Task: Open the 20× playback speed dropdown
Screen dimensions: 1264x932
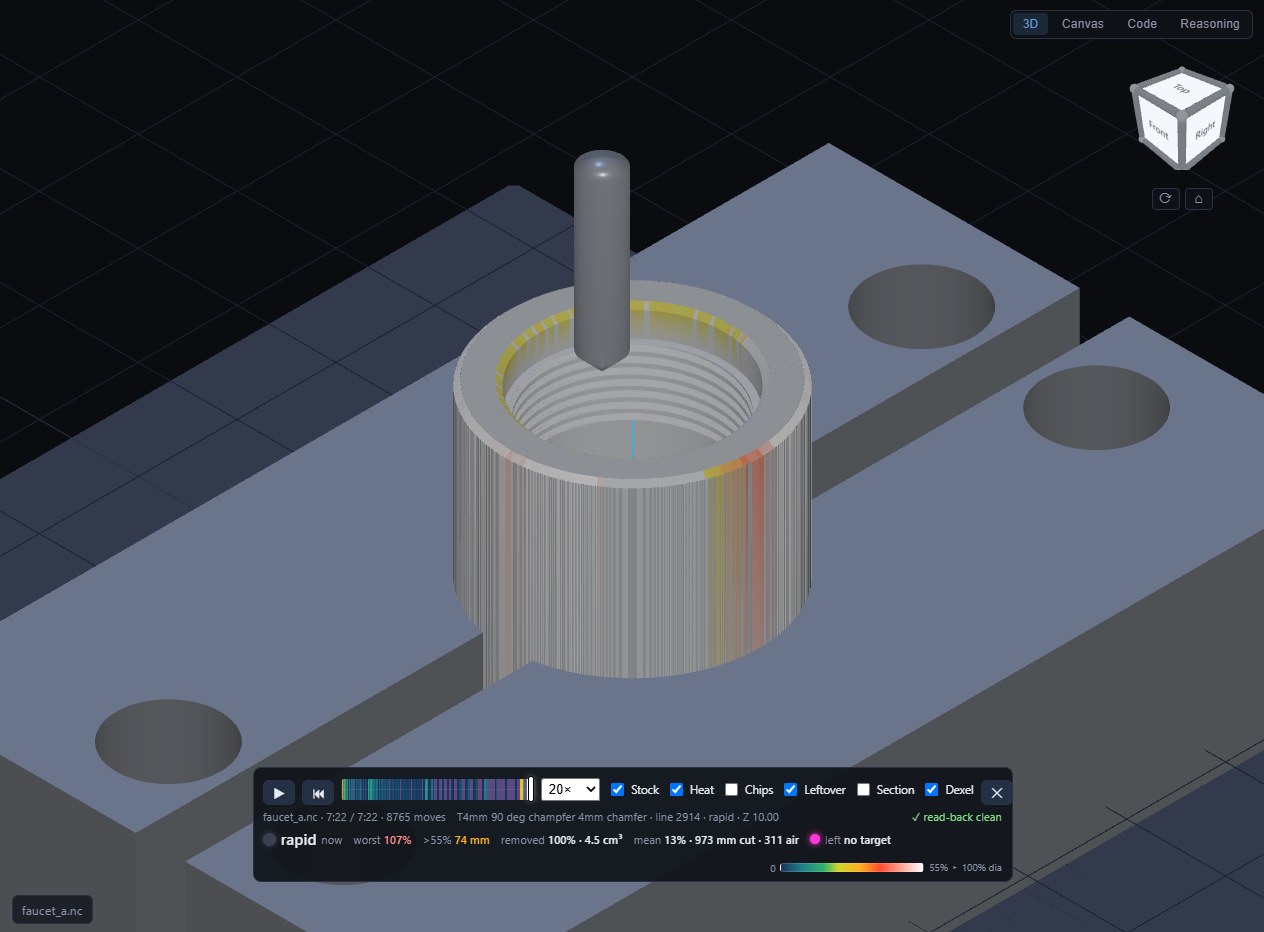Action: click(570, 790)
